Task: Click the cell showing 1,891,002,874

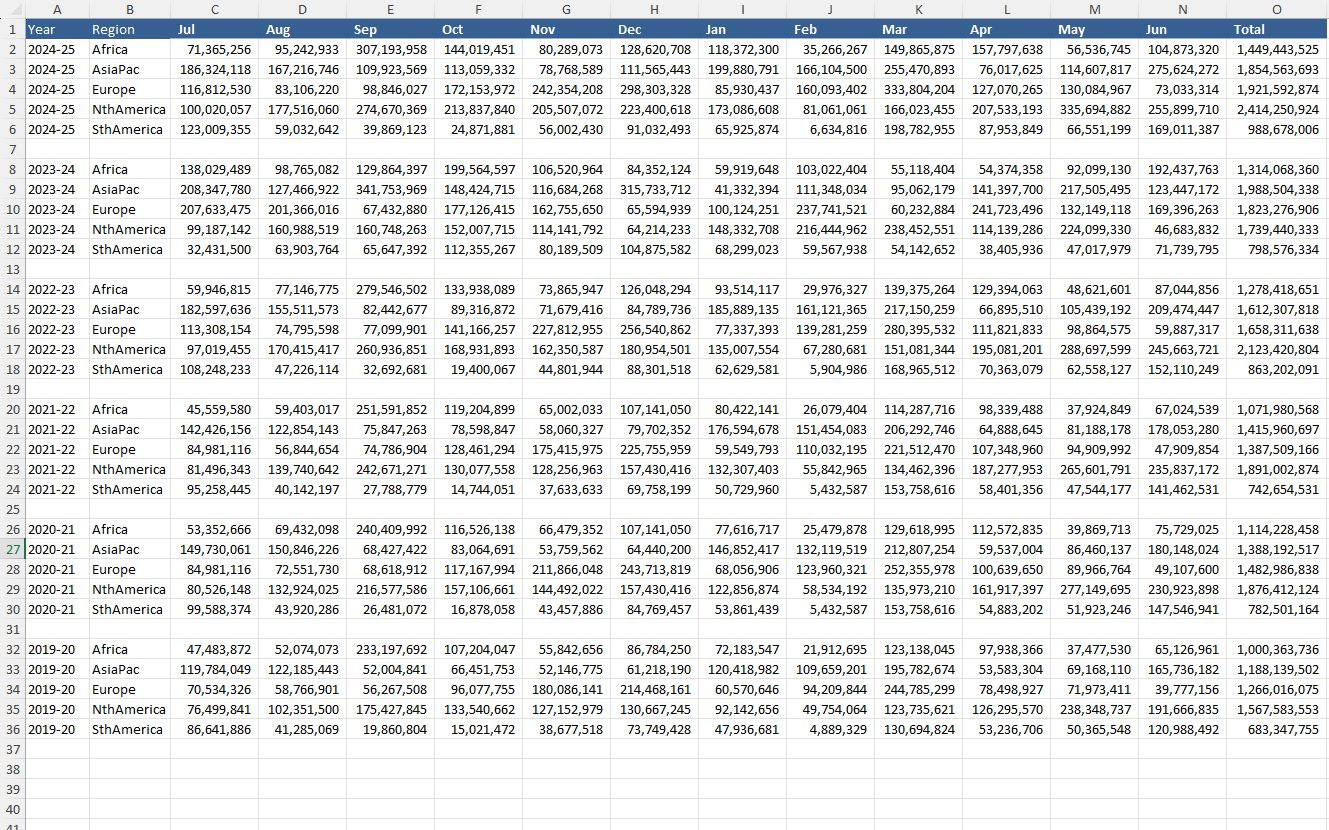Action: click(x=1277, y=469)
